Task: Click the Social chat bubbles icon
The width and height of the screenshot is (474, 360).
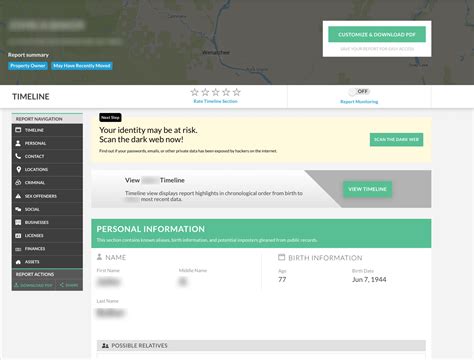Action: (18, 209)
